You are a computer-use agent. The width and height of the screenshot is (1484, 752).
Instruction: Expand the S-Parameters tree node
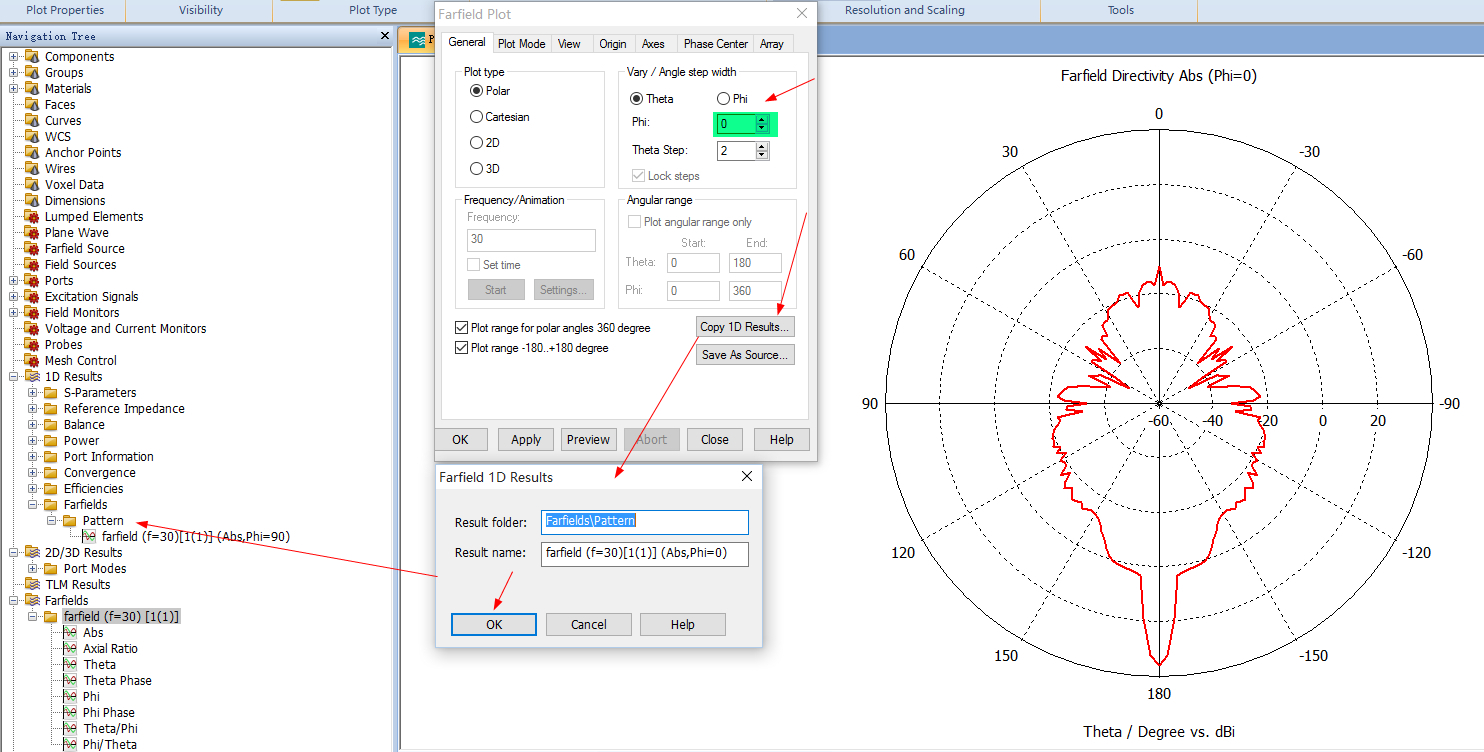pos(33,393)
